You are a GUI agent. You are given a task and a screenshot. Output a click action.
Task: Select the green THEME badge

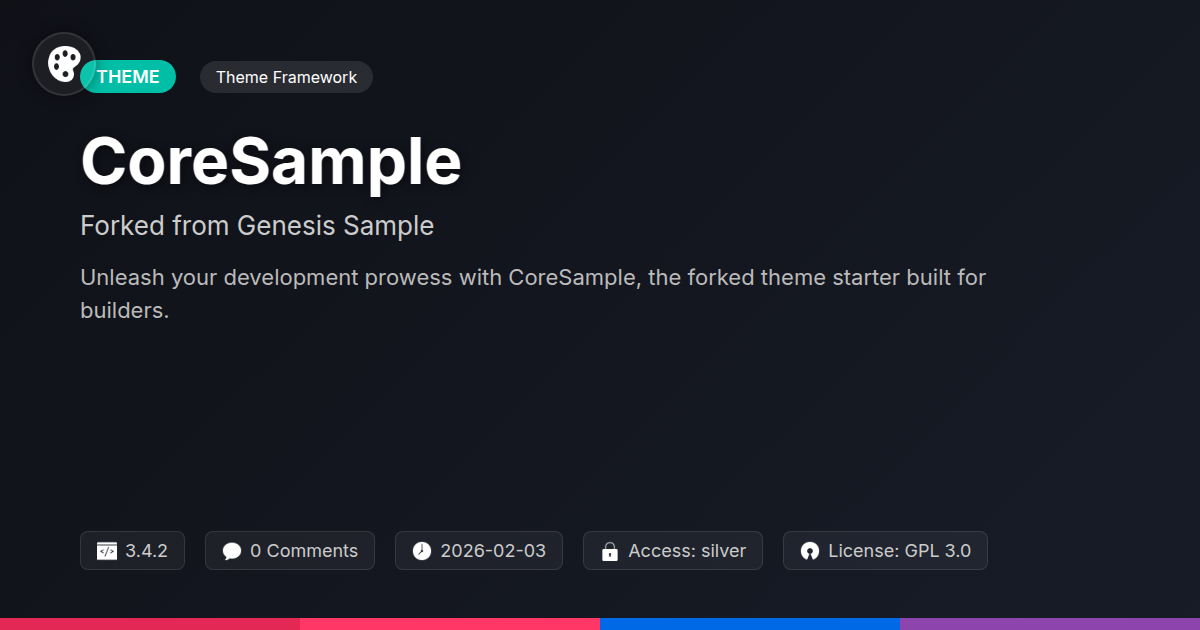click(130, 77)
